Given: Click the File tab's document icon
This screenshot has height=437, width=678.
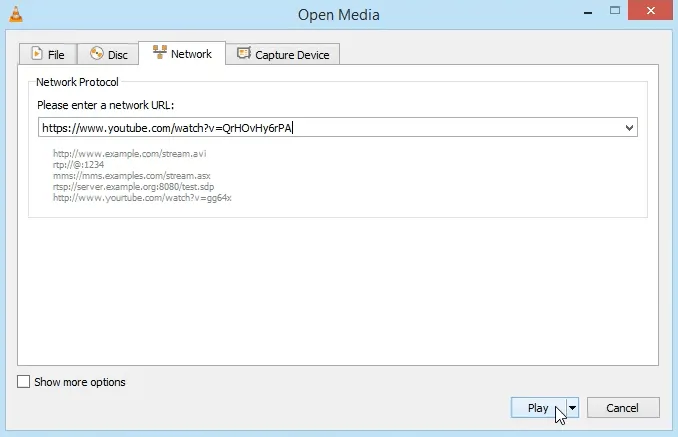Looking at the screenshot, I should 38,54.
